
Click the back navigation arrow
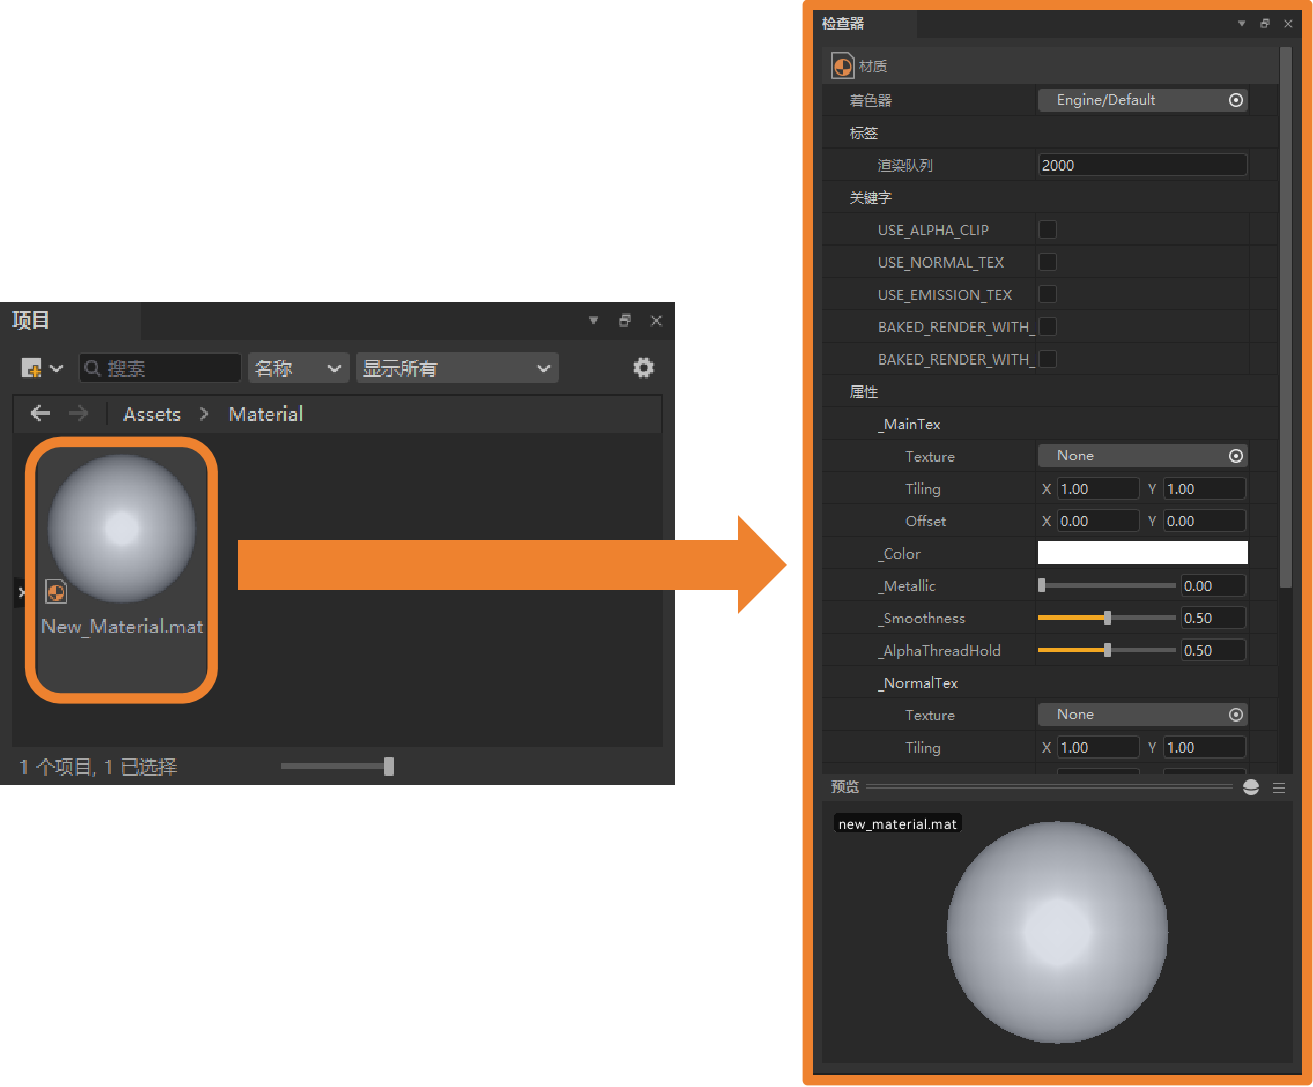point(40,413)
